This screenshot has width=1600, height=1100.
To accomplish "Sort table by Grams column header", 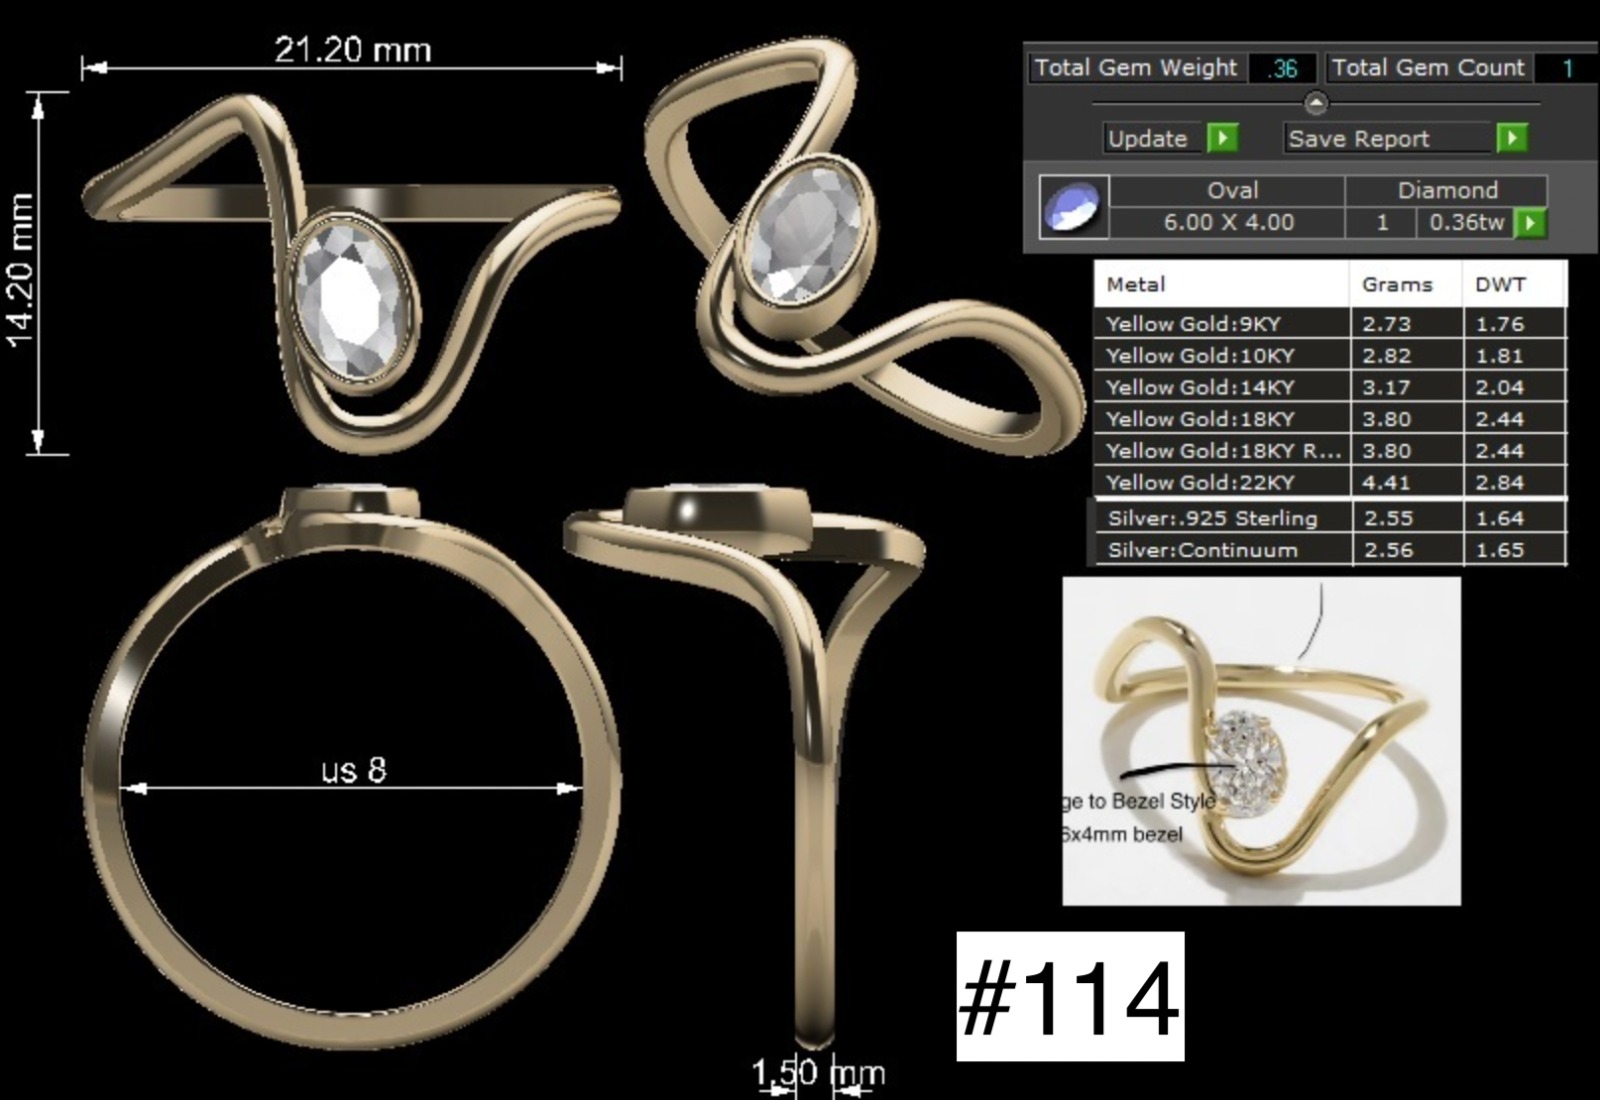I will pyautogui.click(x=1403, y=284).
